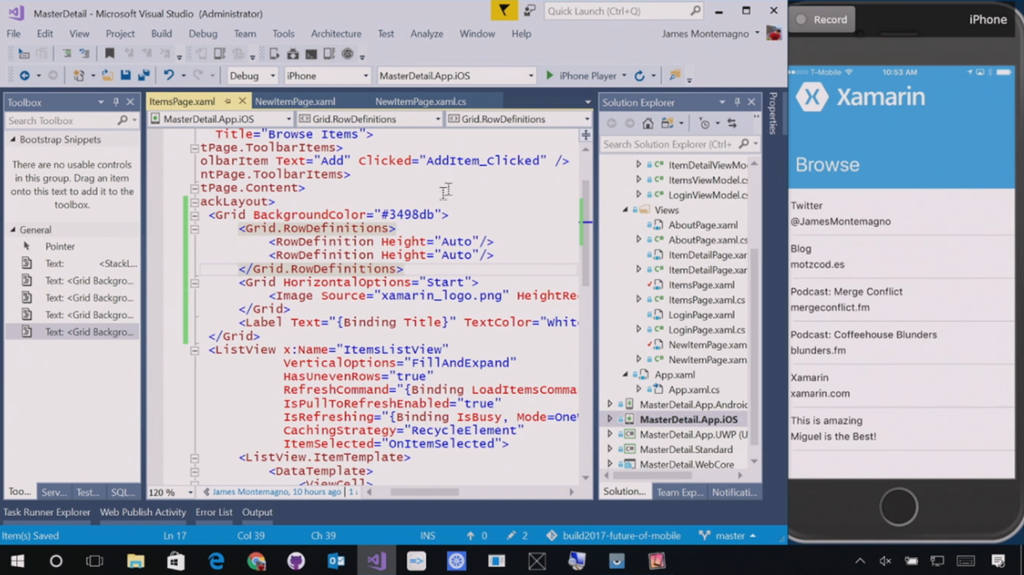Toggle bookmark icon in top toolbar
This screenshot has width=1024, height=575.
pyautogui.click(x=109, y=54)
